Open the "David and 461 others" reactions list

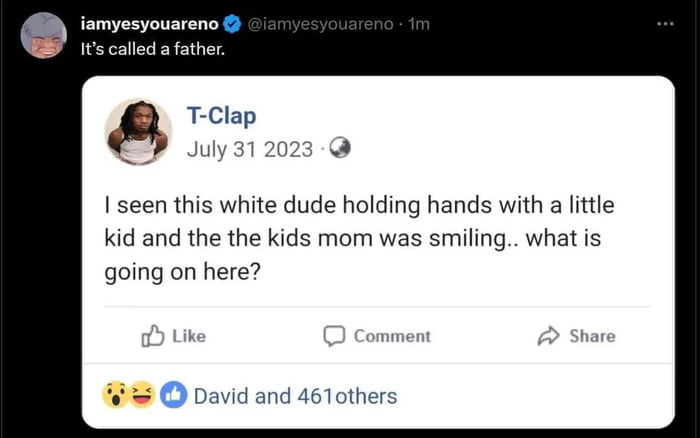coord(295,396)
